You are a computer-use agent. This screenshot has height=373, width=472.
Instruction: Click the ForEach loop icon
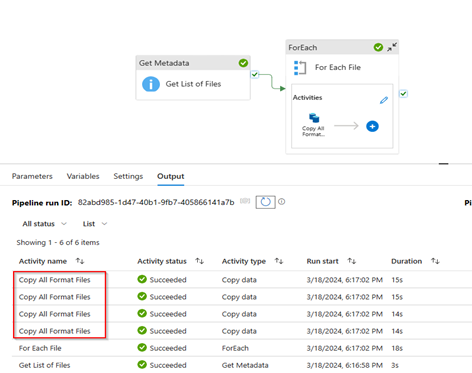point(300,67)
